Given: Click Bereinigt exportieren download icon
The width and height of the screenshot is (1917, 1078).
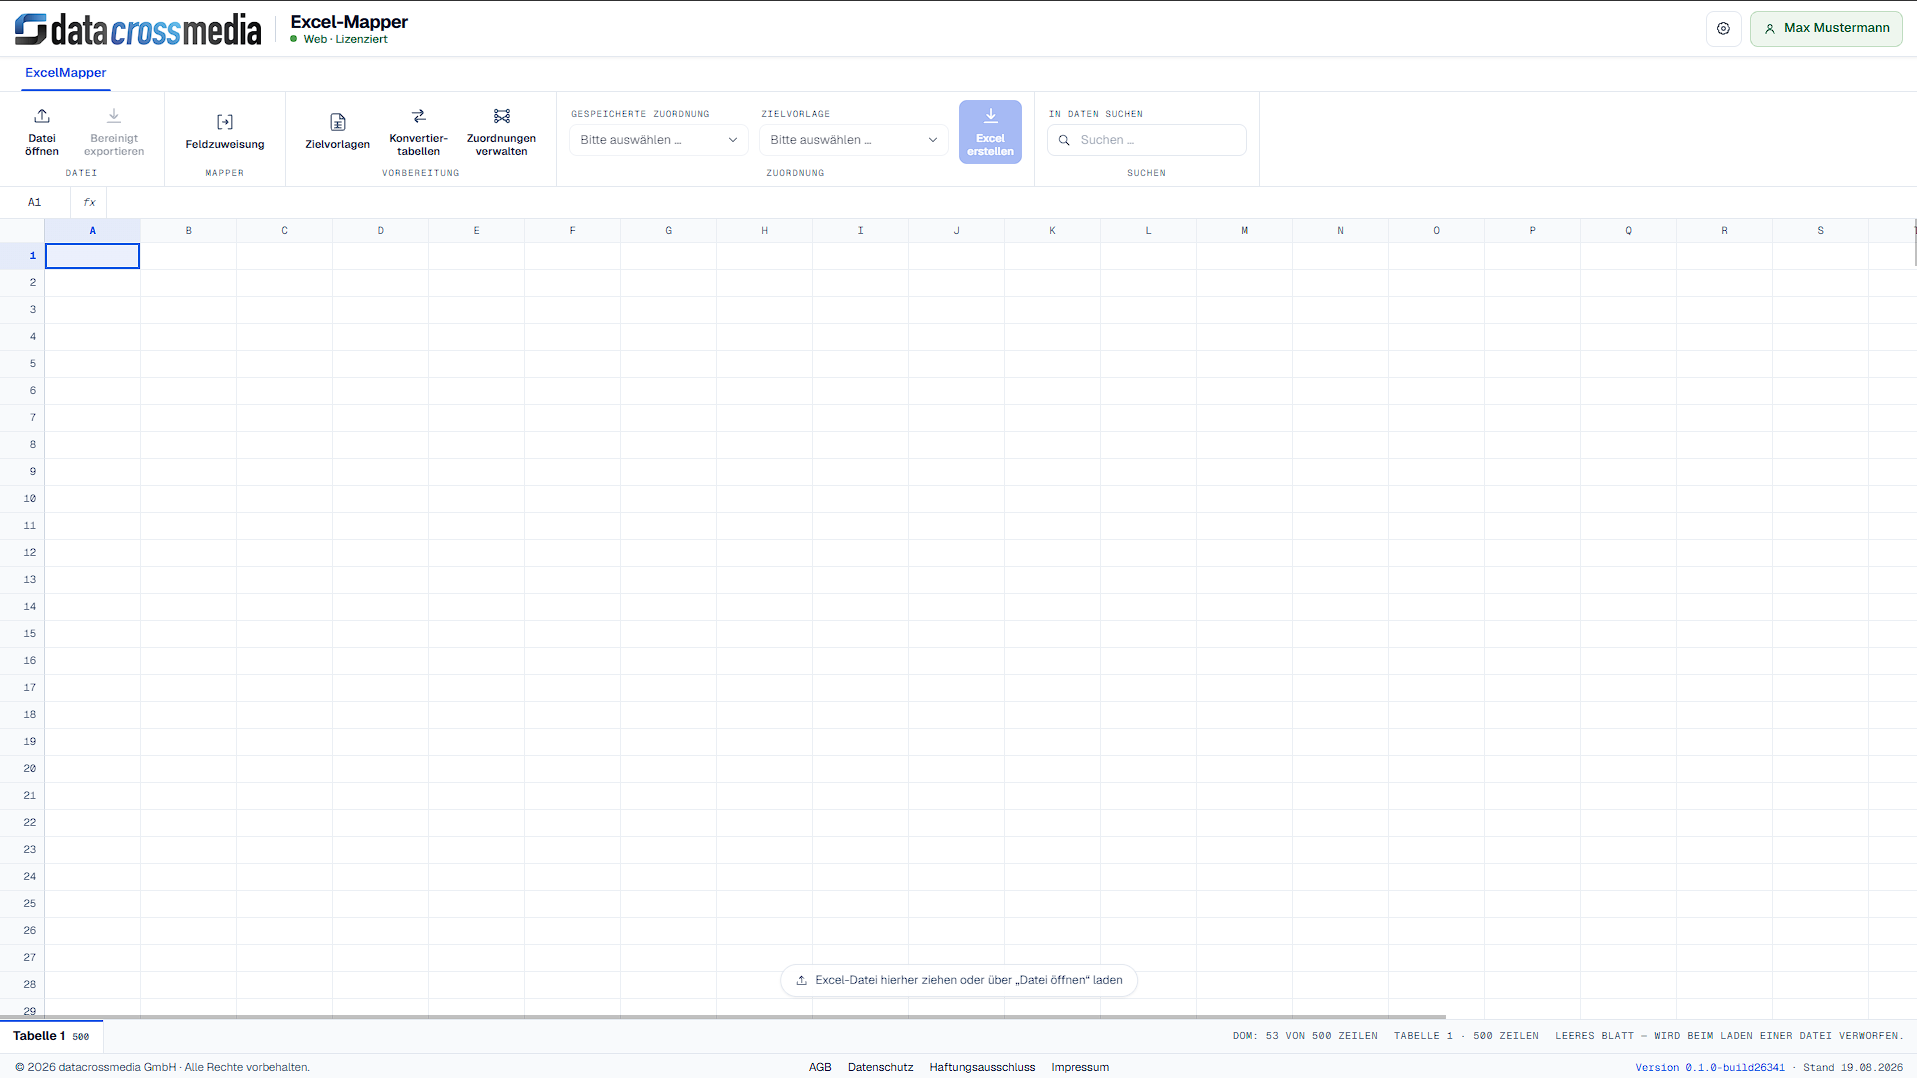Looking at the screenshot, I should [114, 116].
